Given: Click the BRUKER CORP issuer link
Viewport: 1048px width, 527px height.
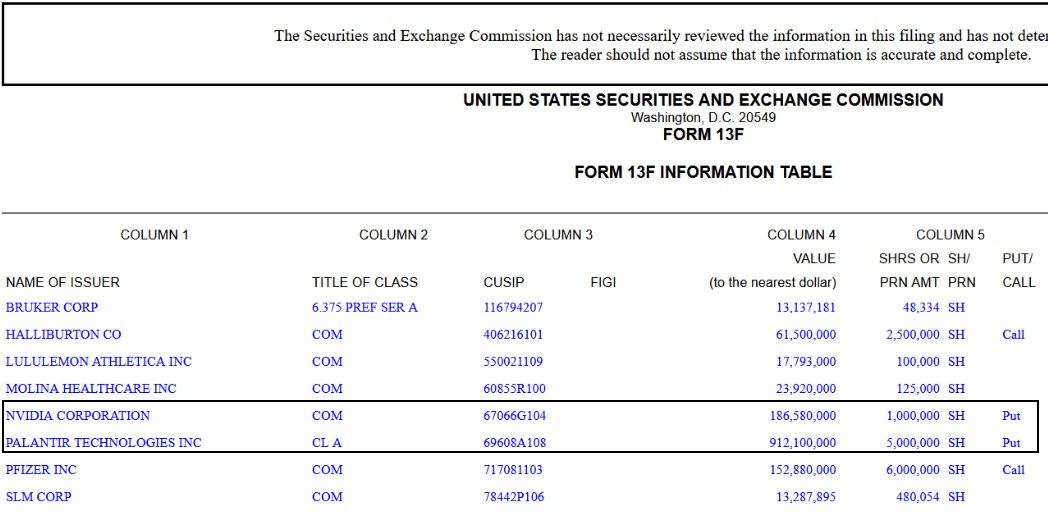Looking at the screenshot, I should point(52,307).
